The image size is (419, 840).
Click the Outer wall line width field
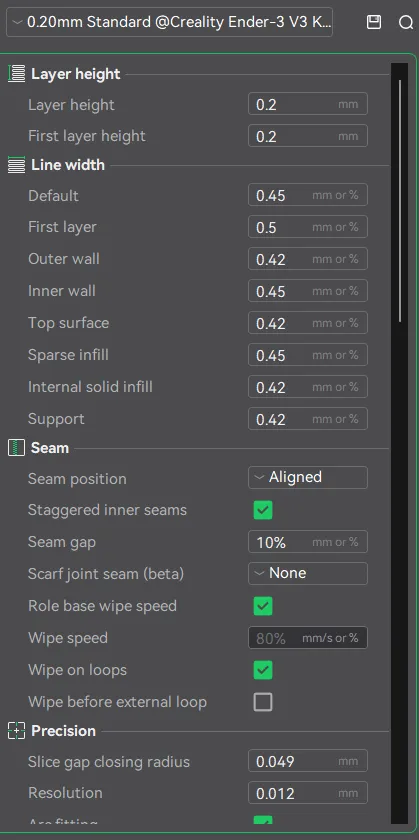click(308, 259)
